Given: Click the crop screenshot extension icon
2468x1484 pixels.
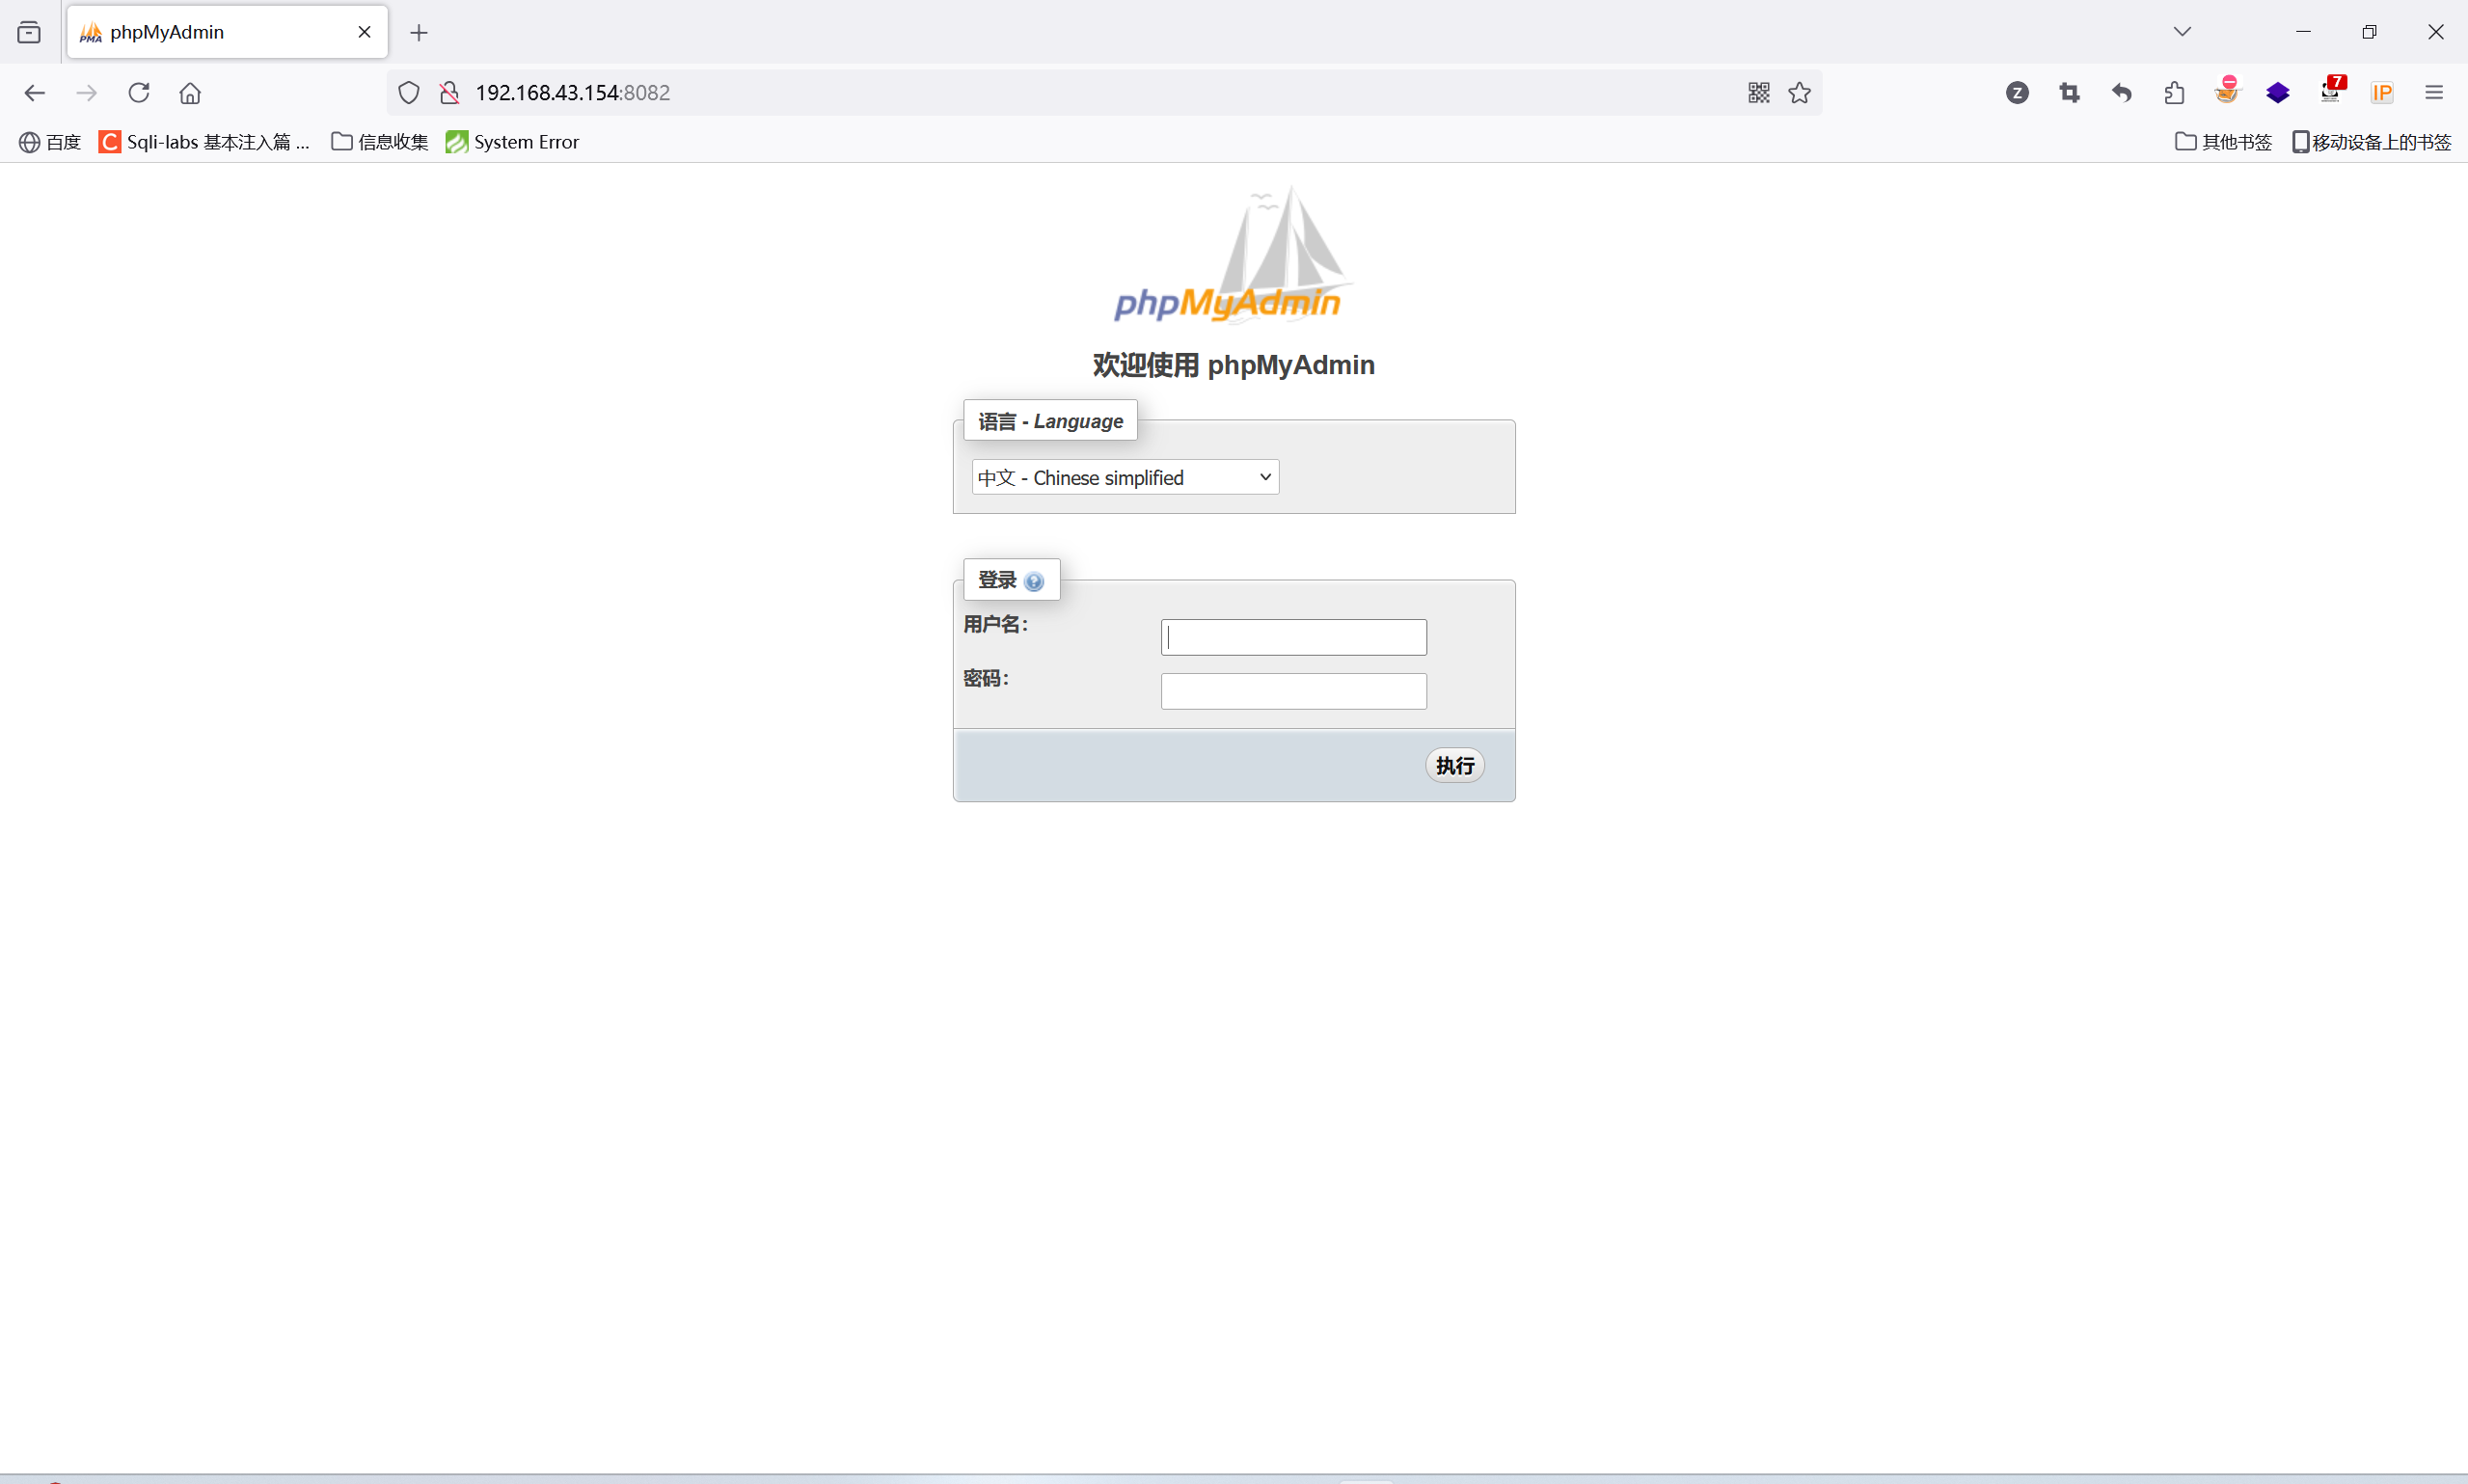Looking at the screenshot, I should (x=2069, y=93).
